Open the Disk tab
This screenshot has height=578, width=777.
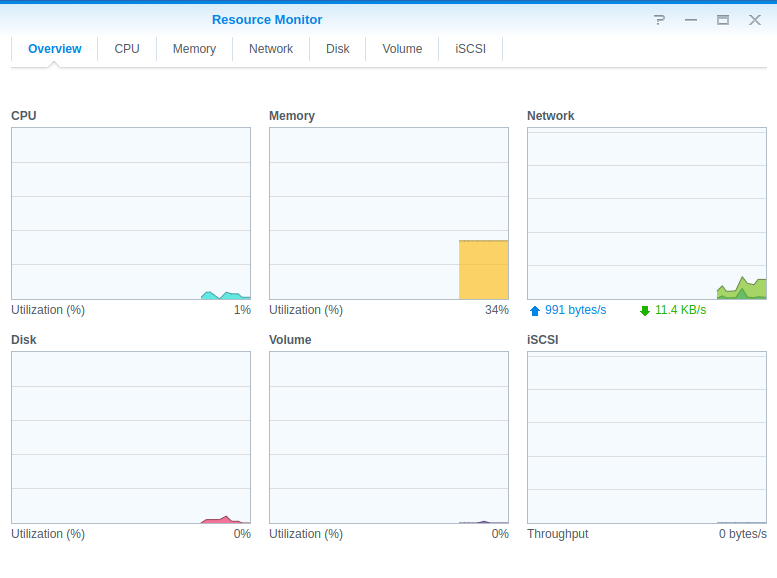pos(337,49)
